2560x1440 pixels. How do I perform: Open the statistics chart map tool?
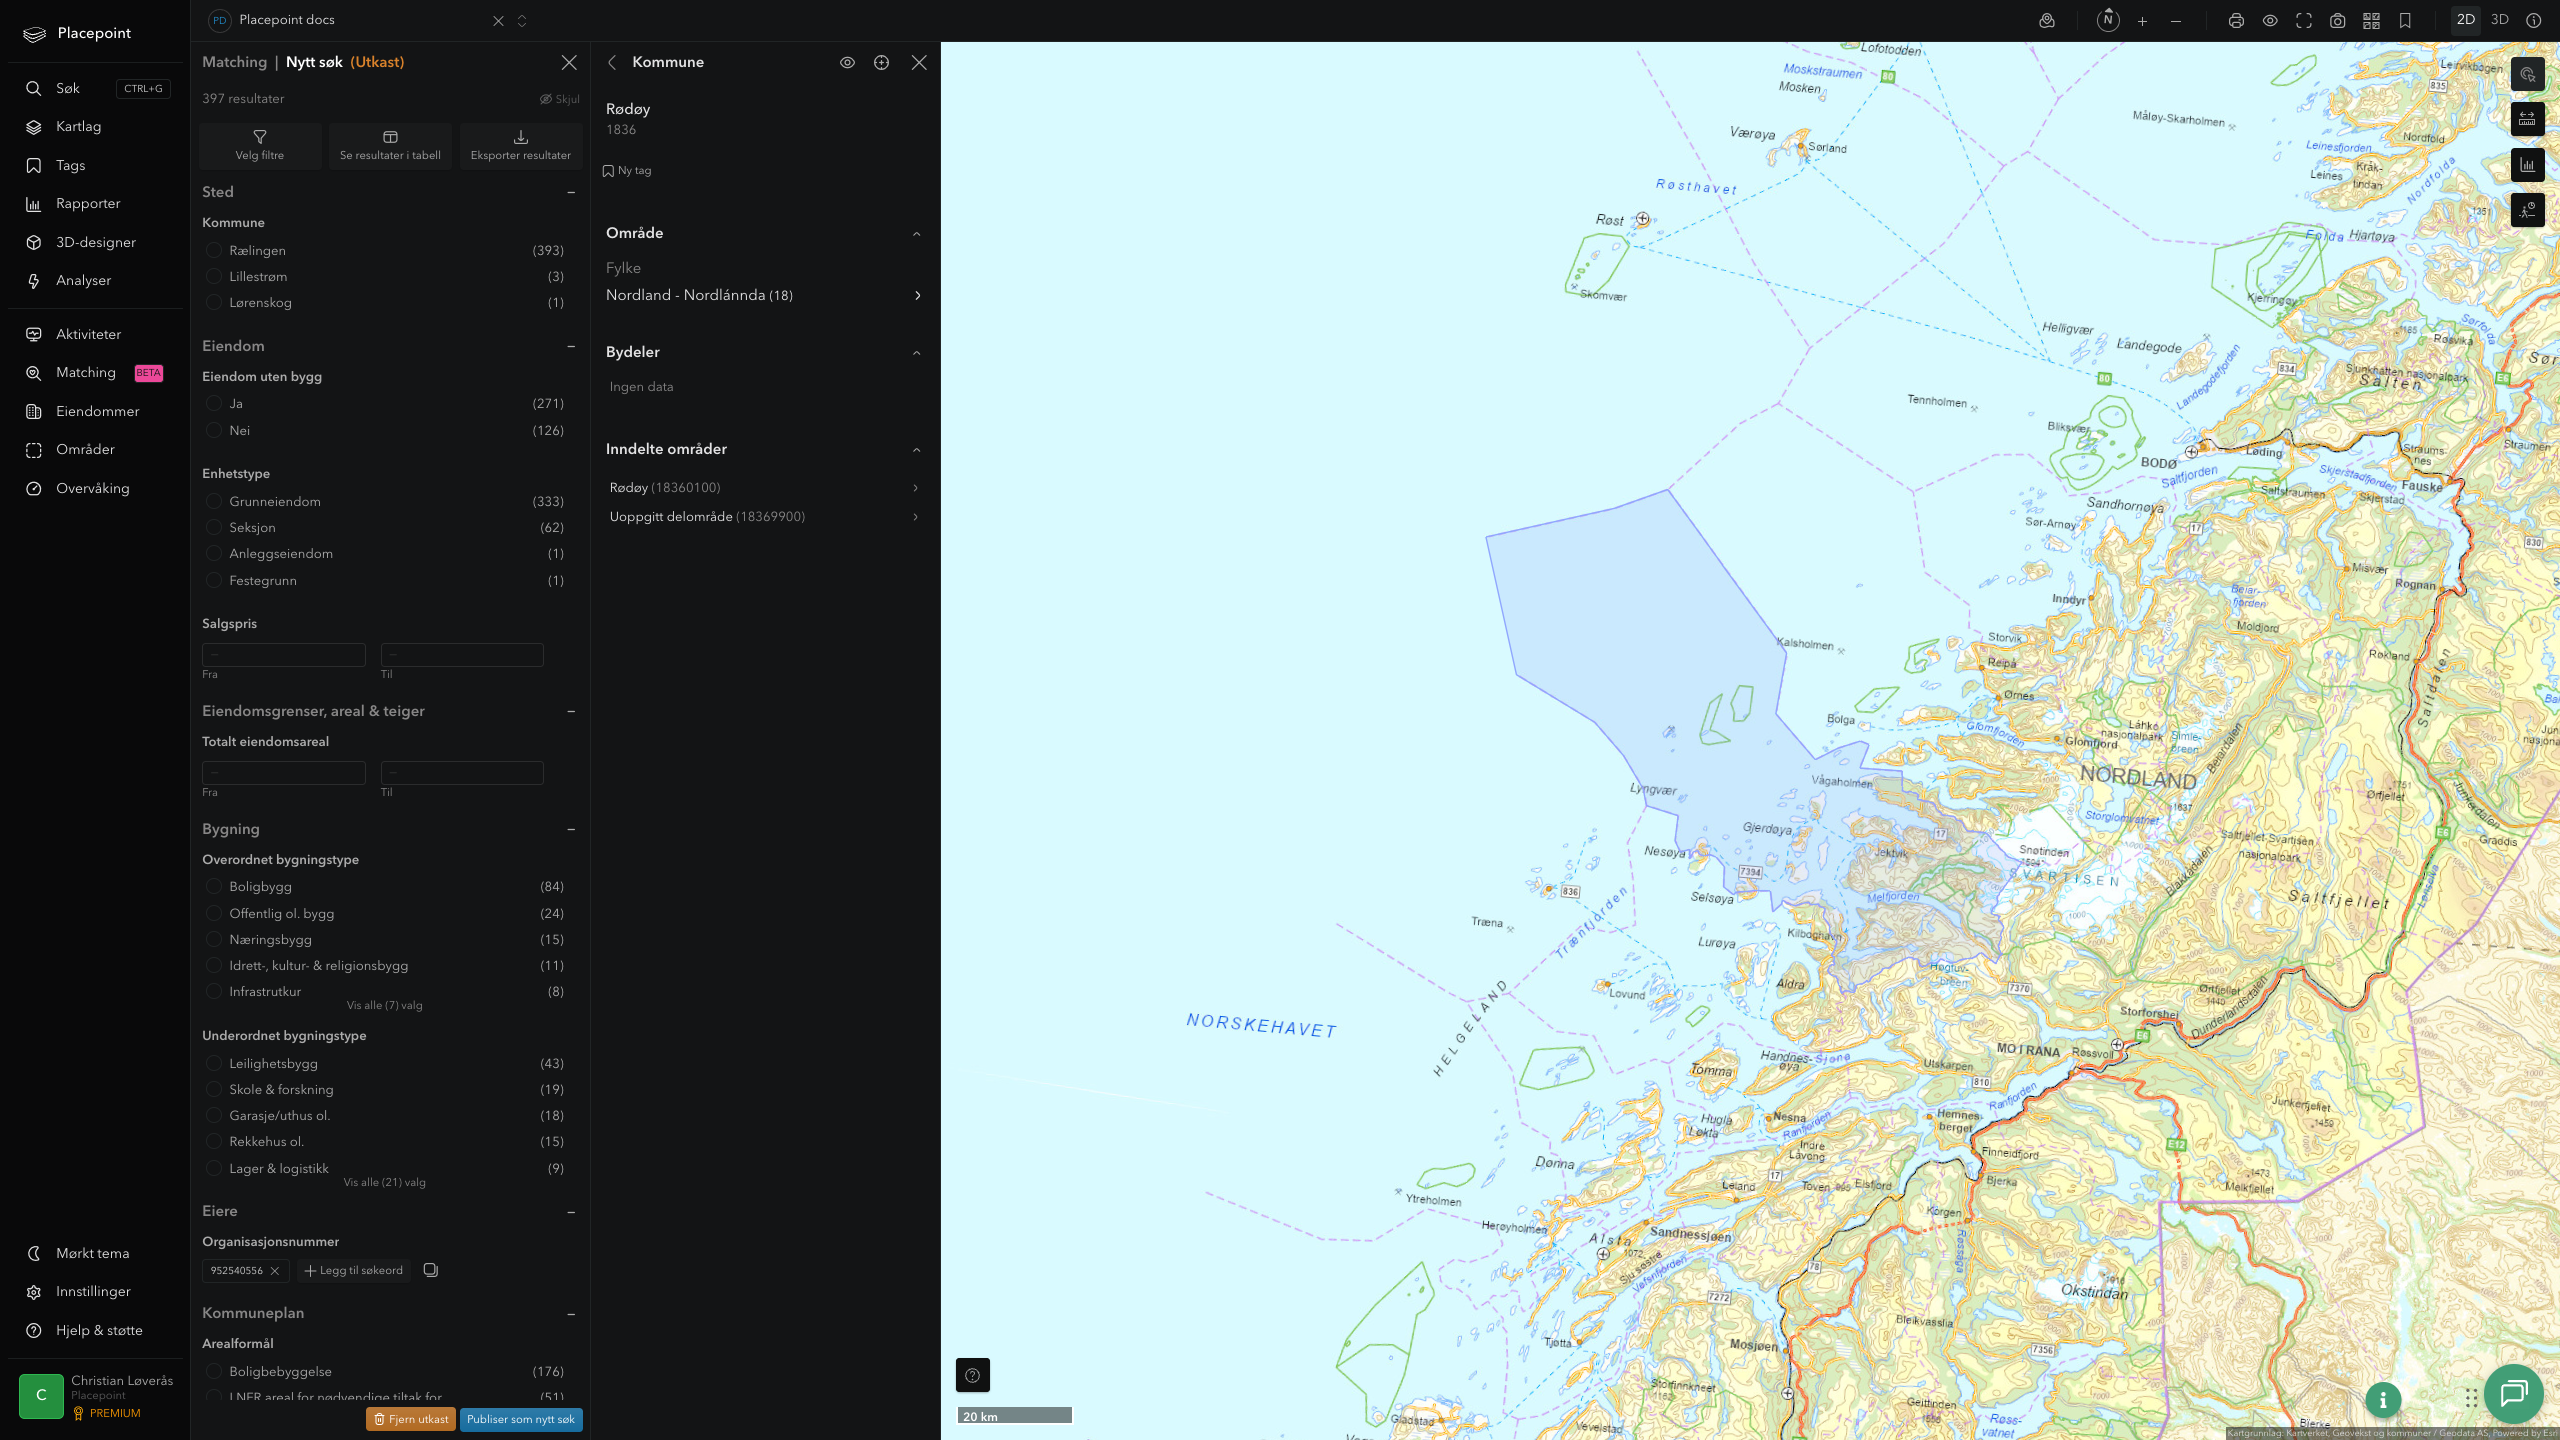[x=2528, y=165]
